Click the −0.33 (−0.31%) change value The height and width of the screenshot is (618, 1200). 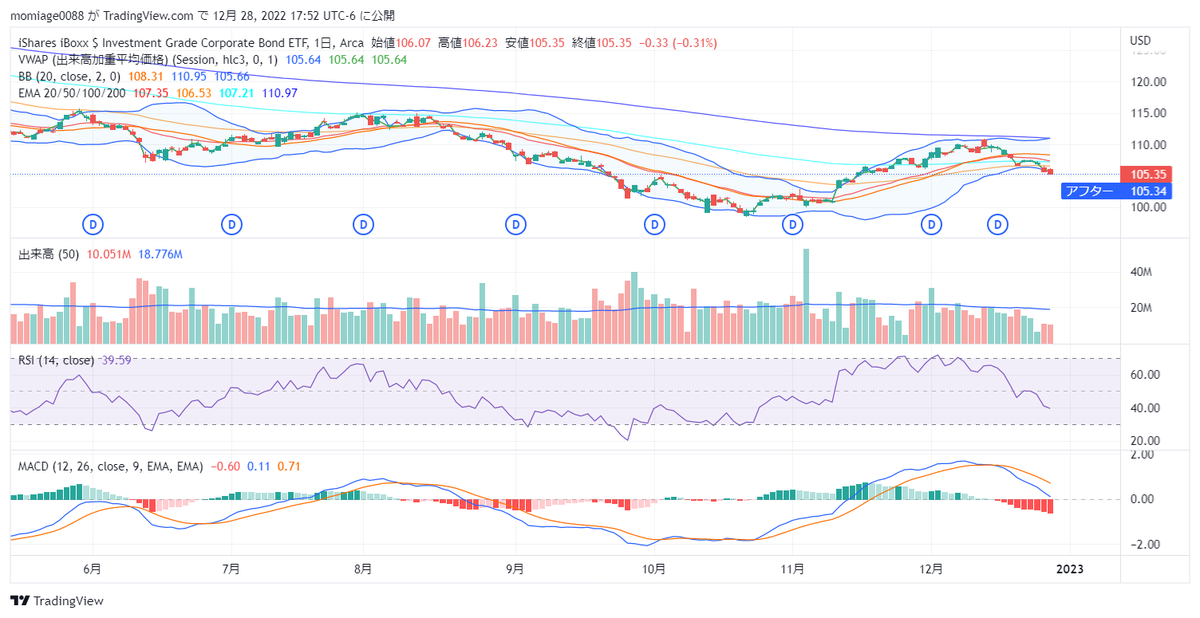coord(678,43)
